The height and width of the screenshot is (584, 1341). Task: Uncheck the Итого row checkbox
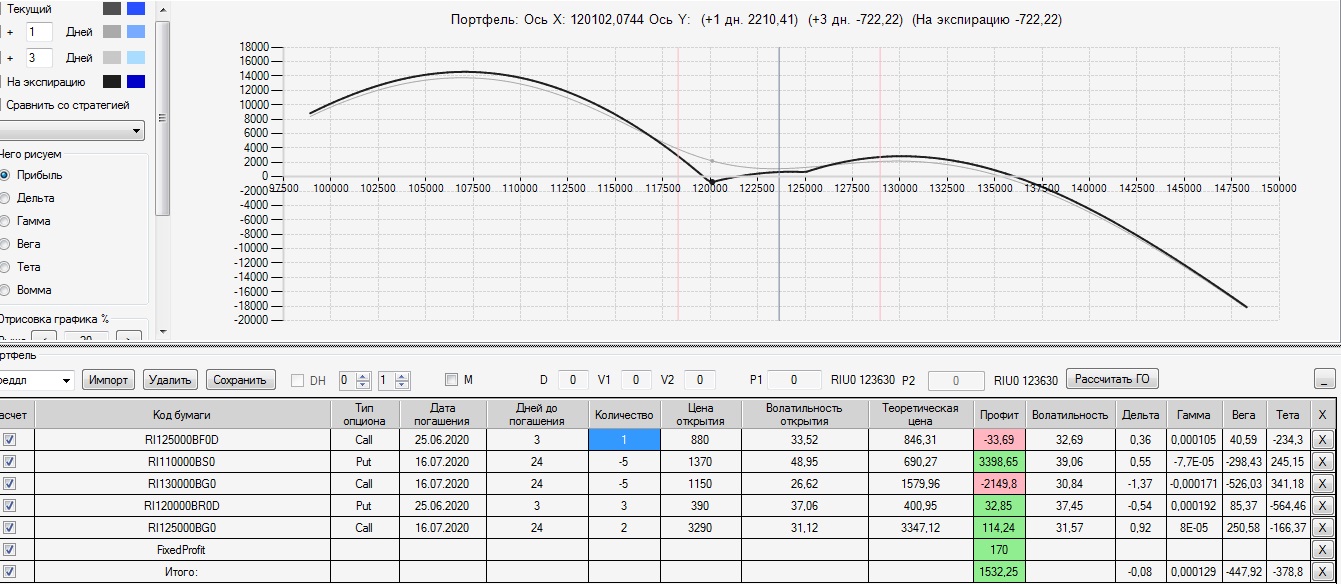pyautogui.click(x=10, y=571)
